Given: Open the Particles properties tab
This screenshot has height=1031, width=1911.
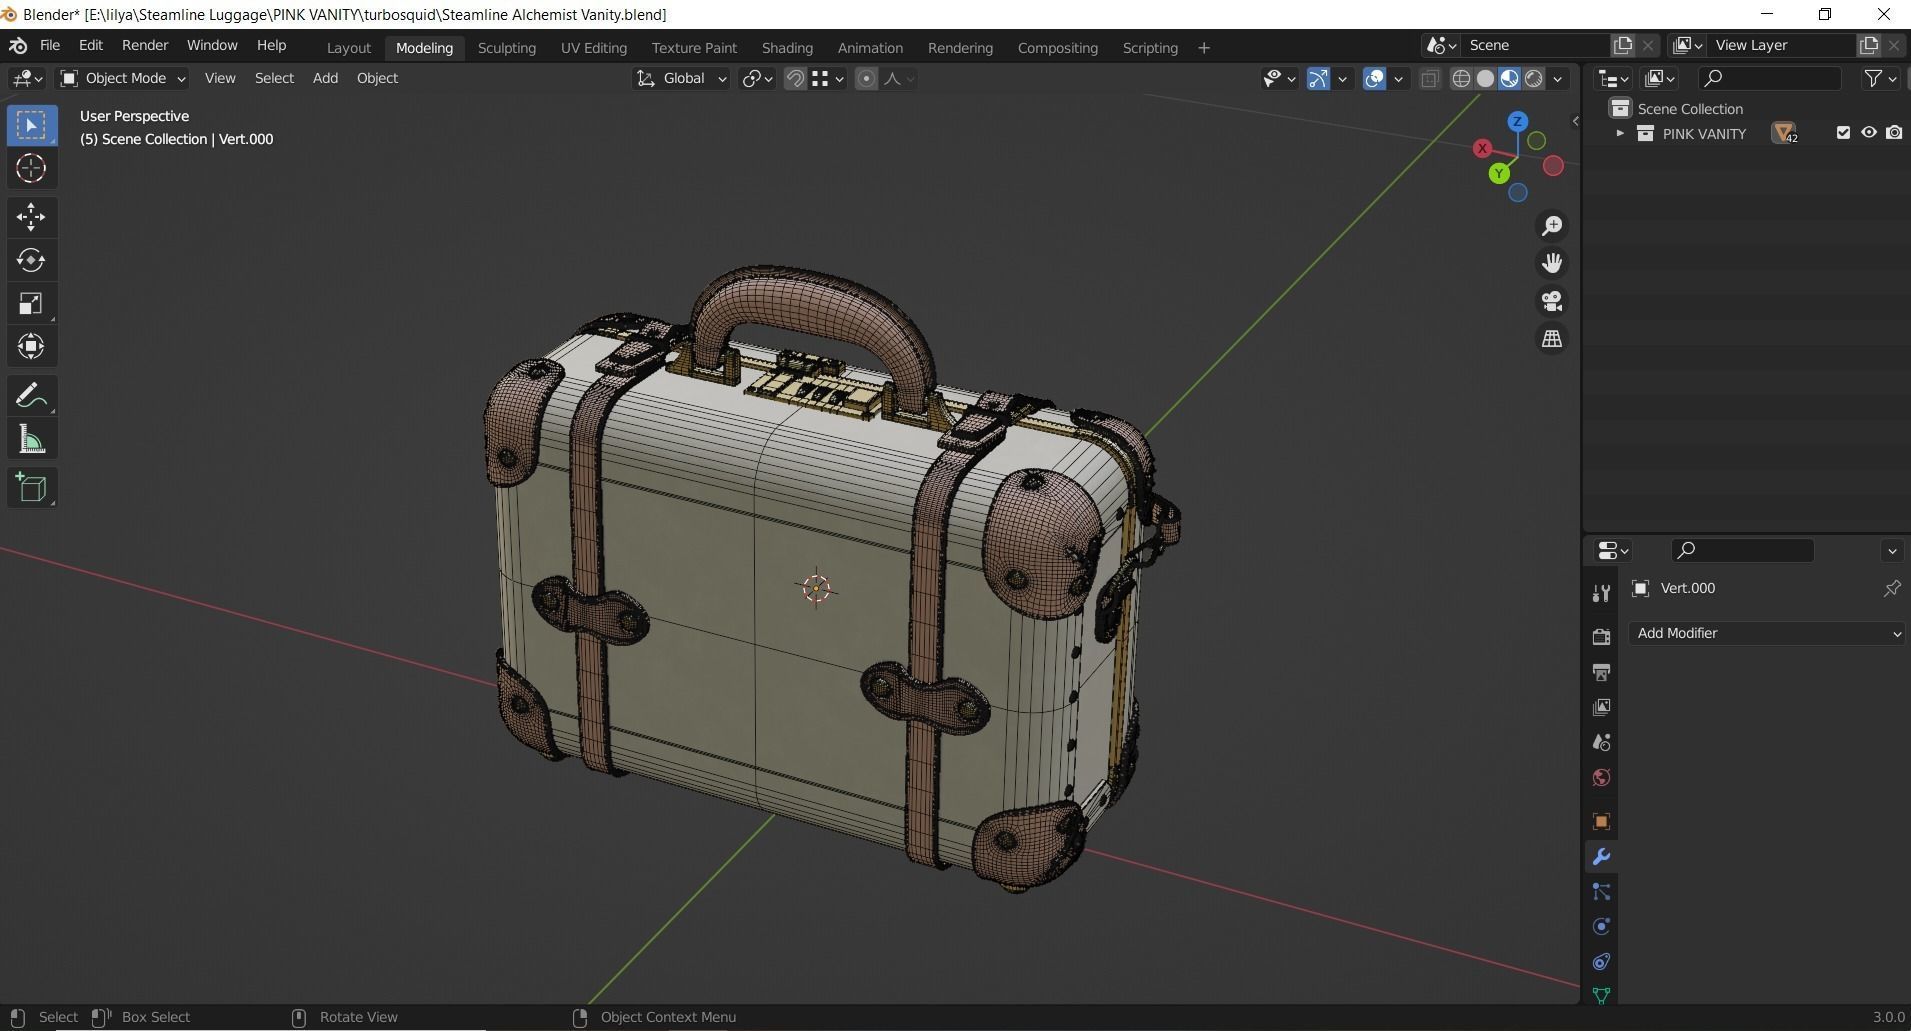Looking at the screenshot, I should click(x=1601, y=892).
